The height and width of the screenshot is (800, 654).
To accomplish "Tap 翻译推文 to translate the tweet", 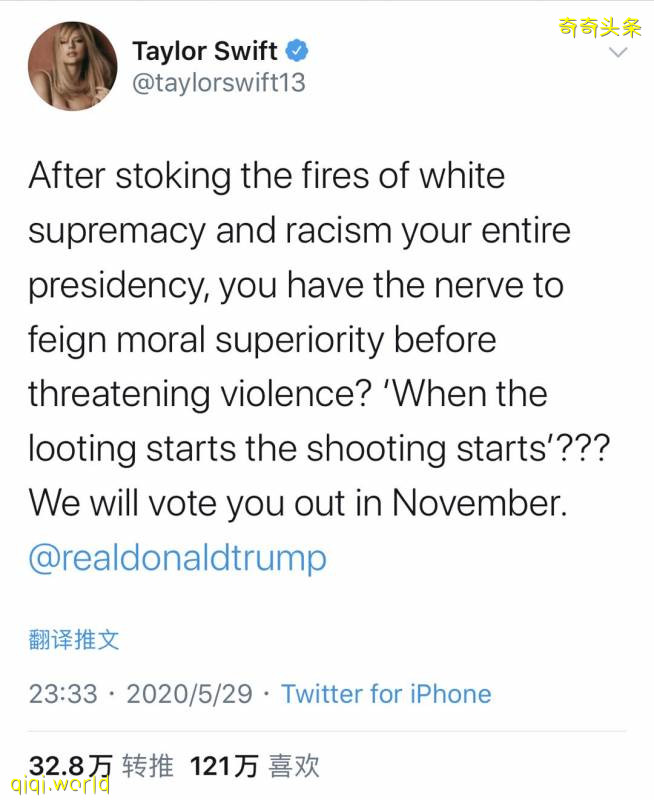I will tap(74, 640).
